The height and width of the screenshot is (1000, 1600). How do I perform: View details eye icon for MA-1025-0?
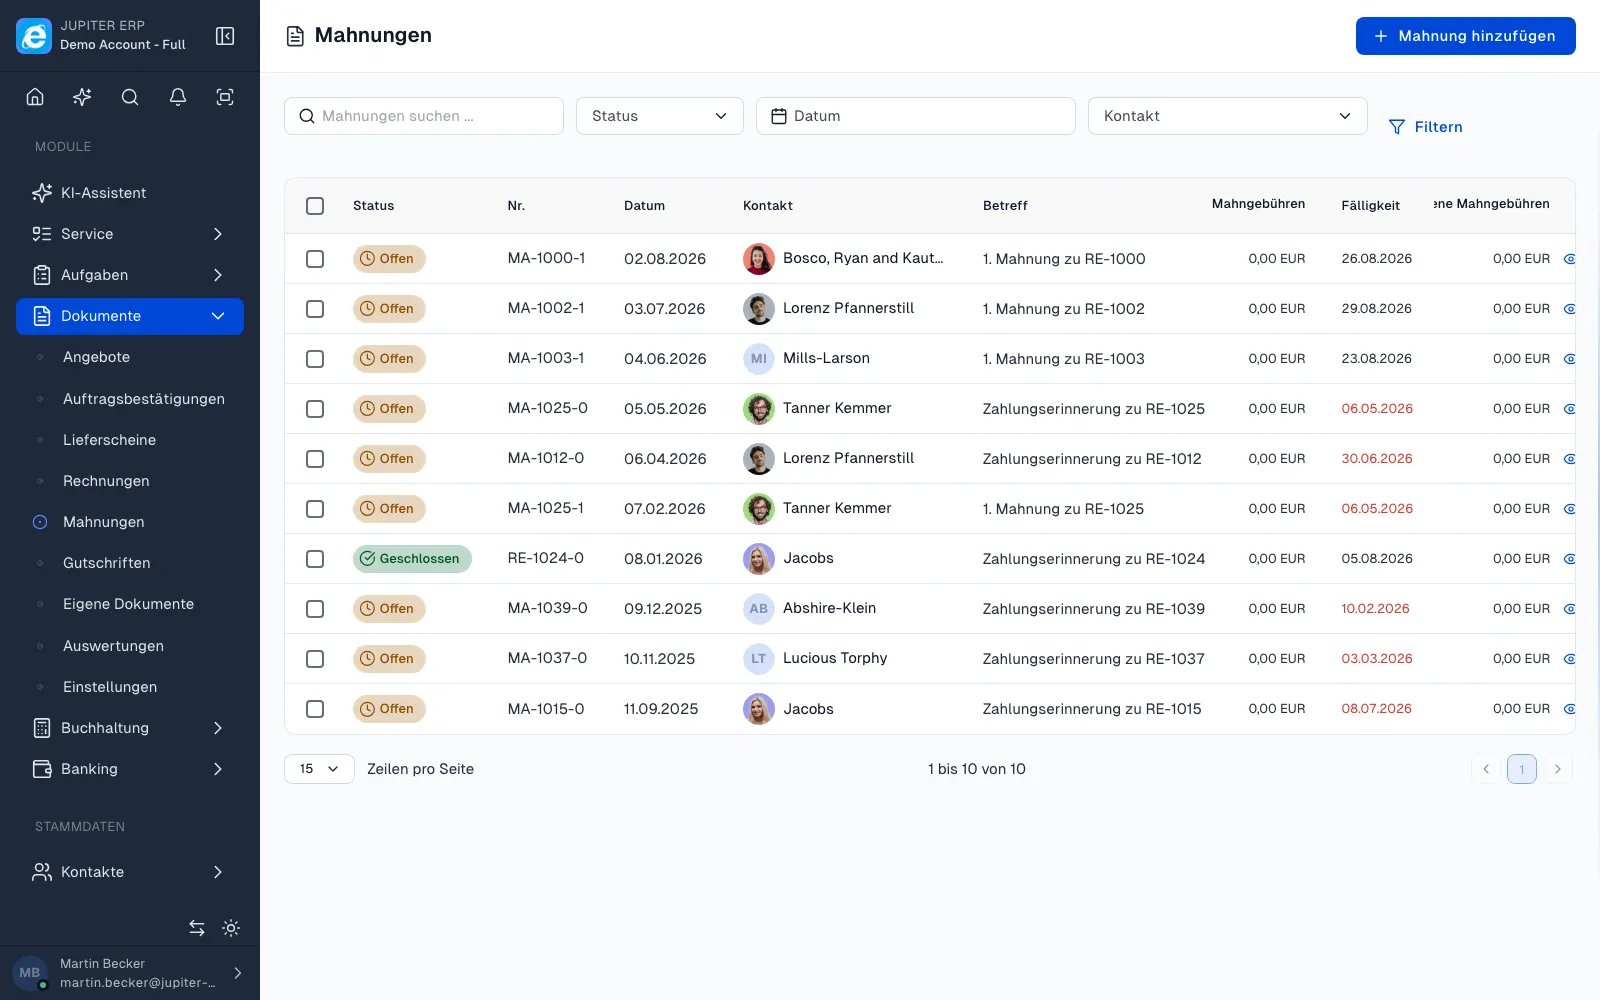click(1569, 409)
